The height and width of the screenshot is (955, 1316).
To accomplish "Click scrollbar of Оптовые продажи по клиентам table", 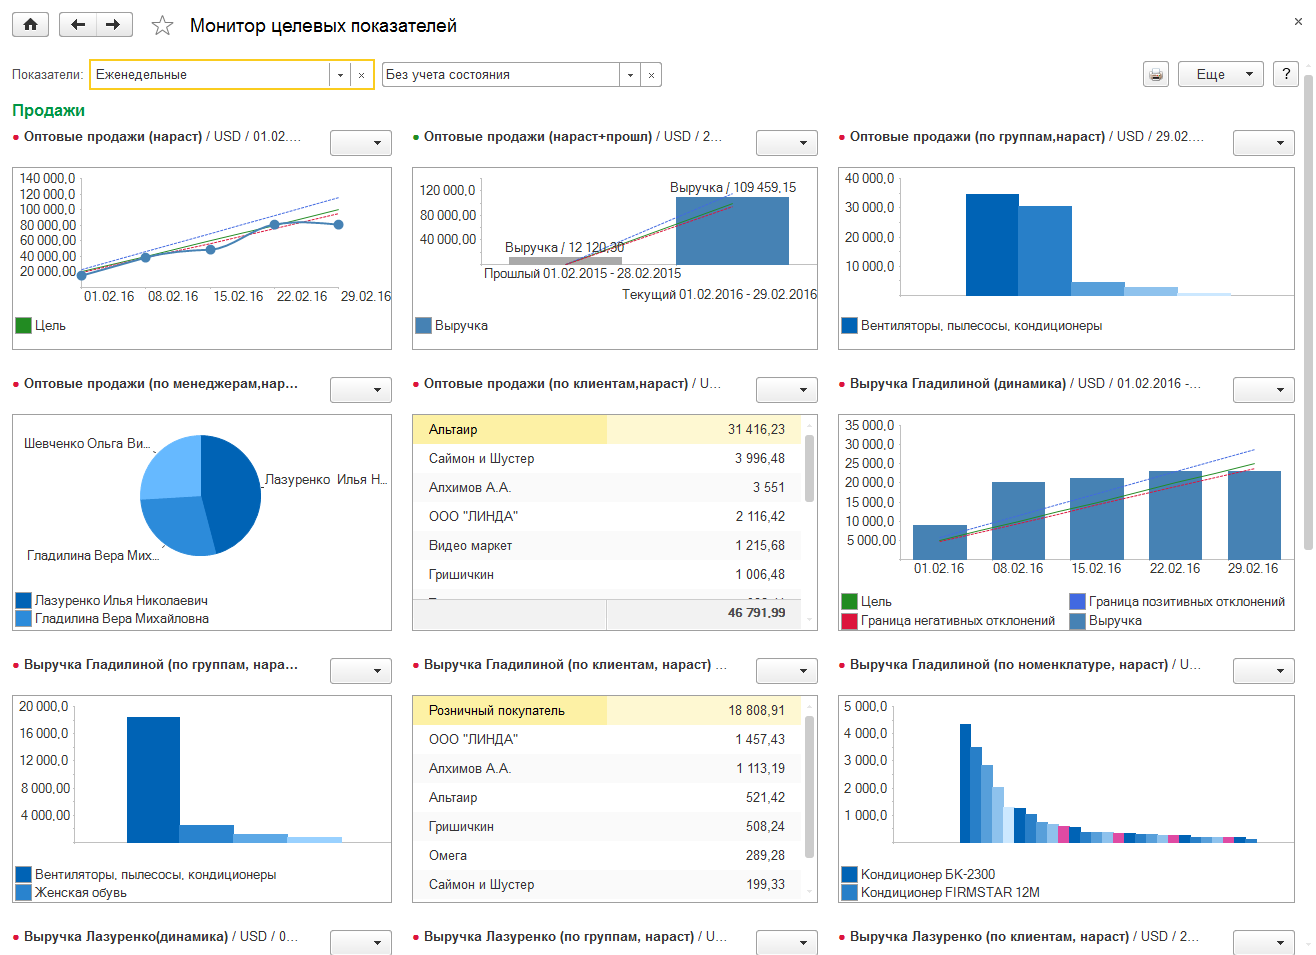I will pyautogui.click(x=809, y=468).
